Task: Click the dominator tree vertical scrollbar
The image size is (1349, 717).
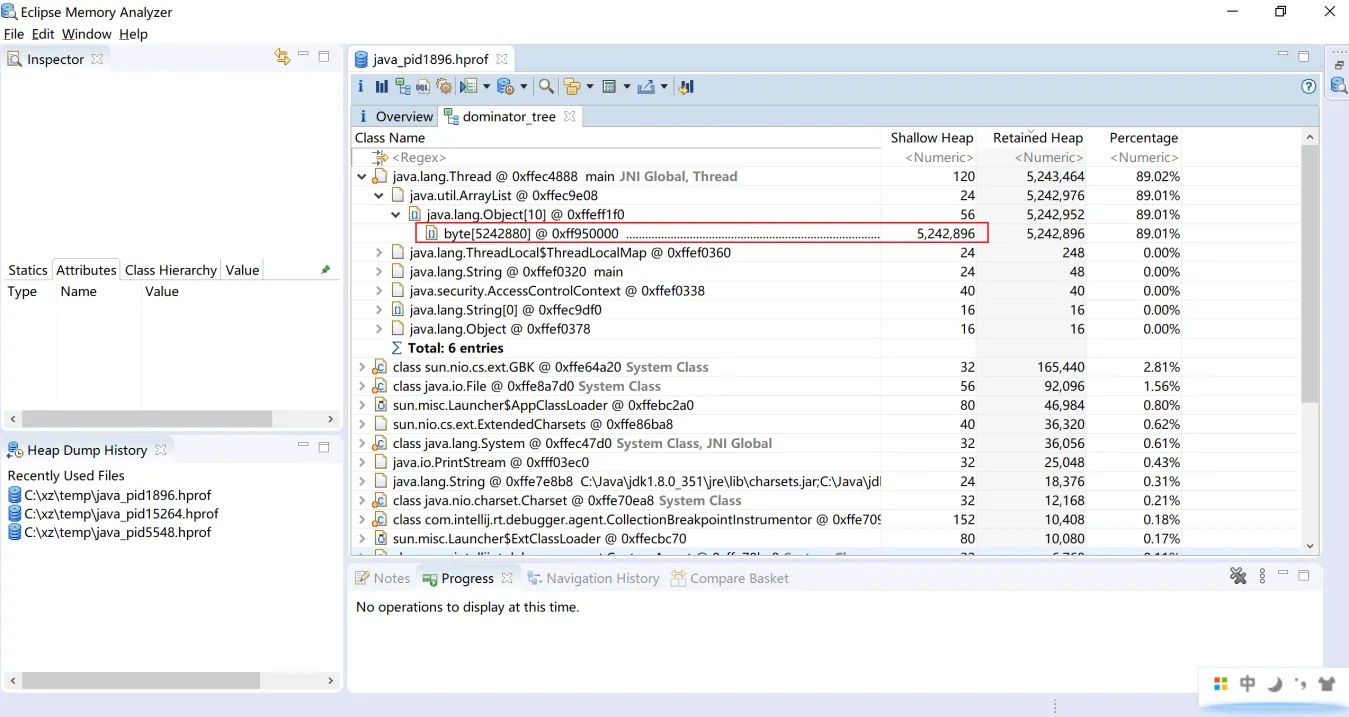Action: click(x=1310, y=273)
